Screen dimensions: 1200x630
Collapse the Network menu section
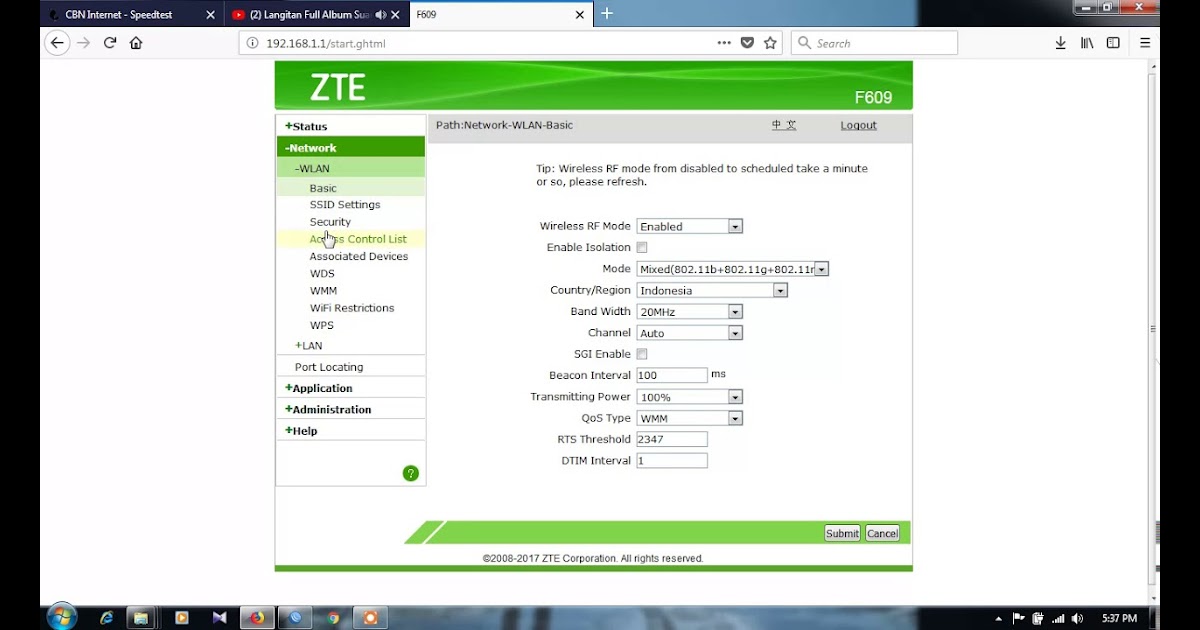point(311,148)
